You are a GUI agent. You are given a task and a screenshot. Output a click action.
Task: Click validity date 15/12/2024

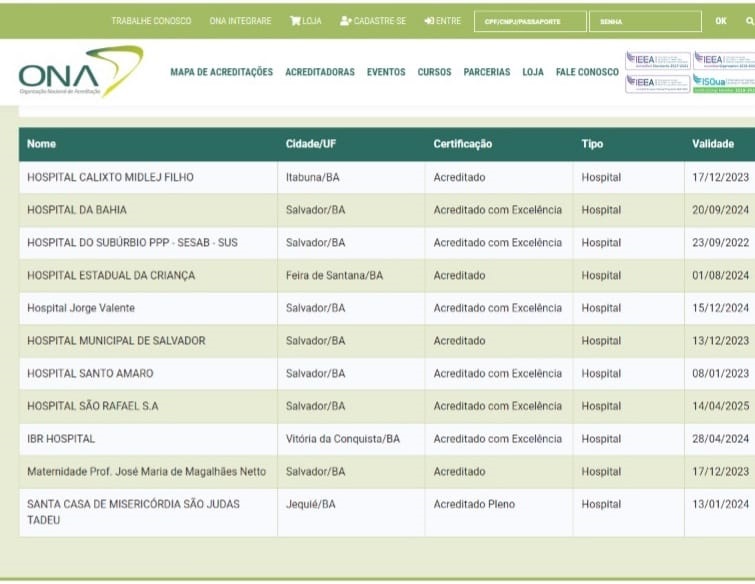[720, 308]
